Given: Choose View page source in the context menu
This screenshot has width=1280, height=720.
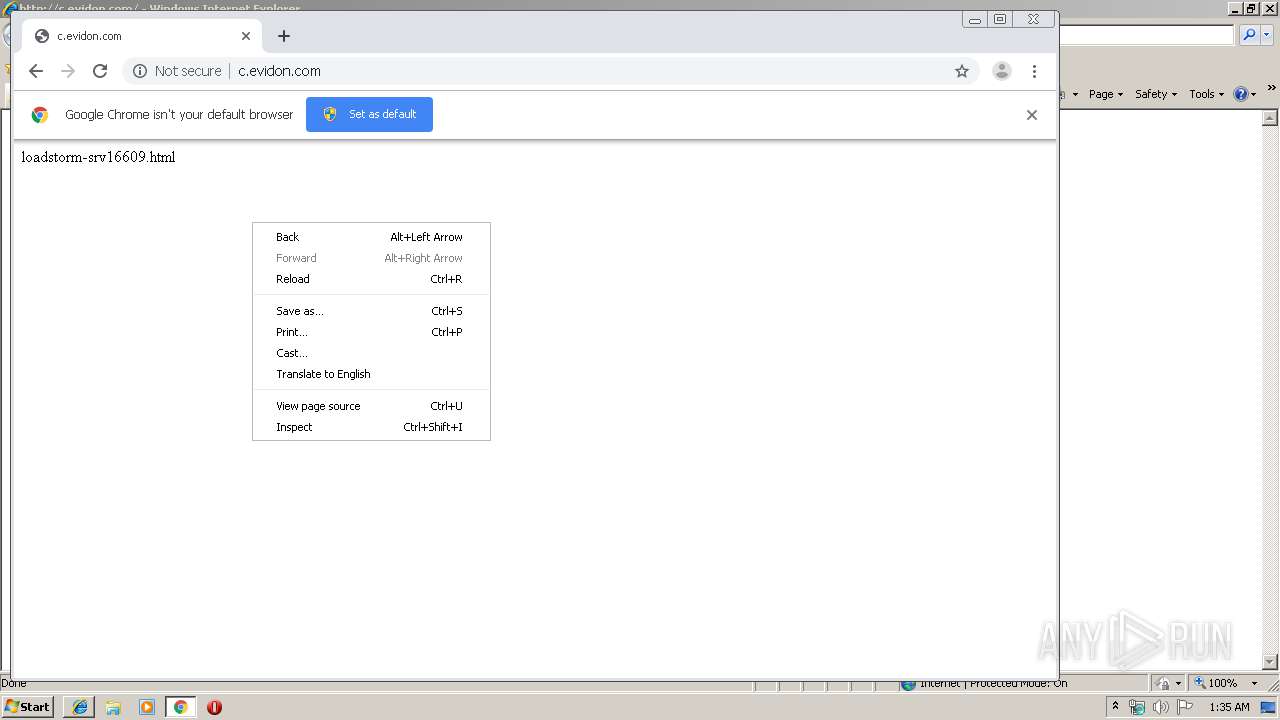Looking at the screenshot, I should [x=371, y=406].
